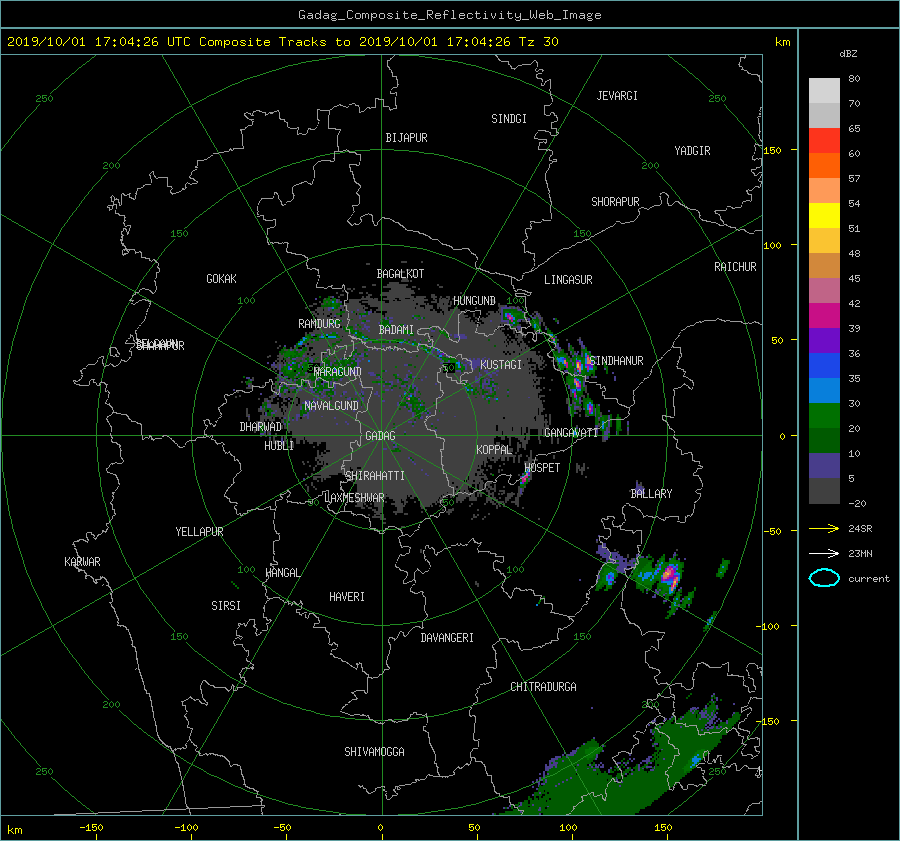900x841 pixels.
Task: Click the 'HUNGUND' city label
Action: (474, 301)
